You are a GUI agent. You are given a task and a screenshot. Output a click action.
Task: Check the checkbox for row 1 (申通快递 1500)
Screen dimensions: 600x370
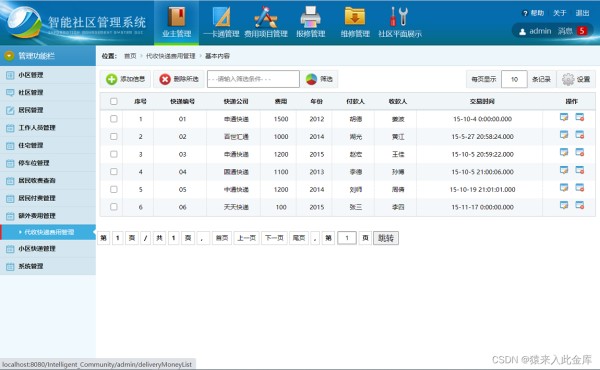pos(114,119)
